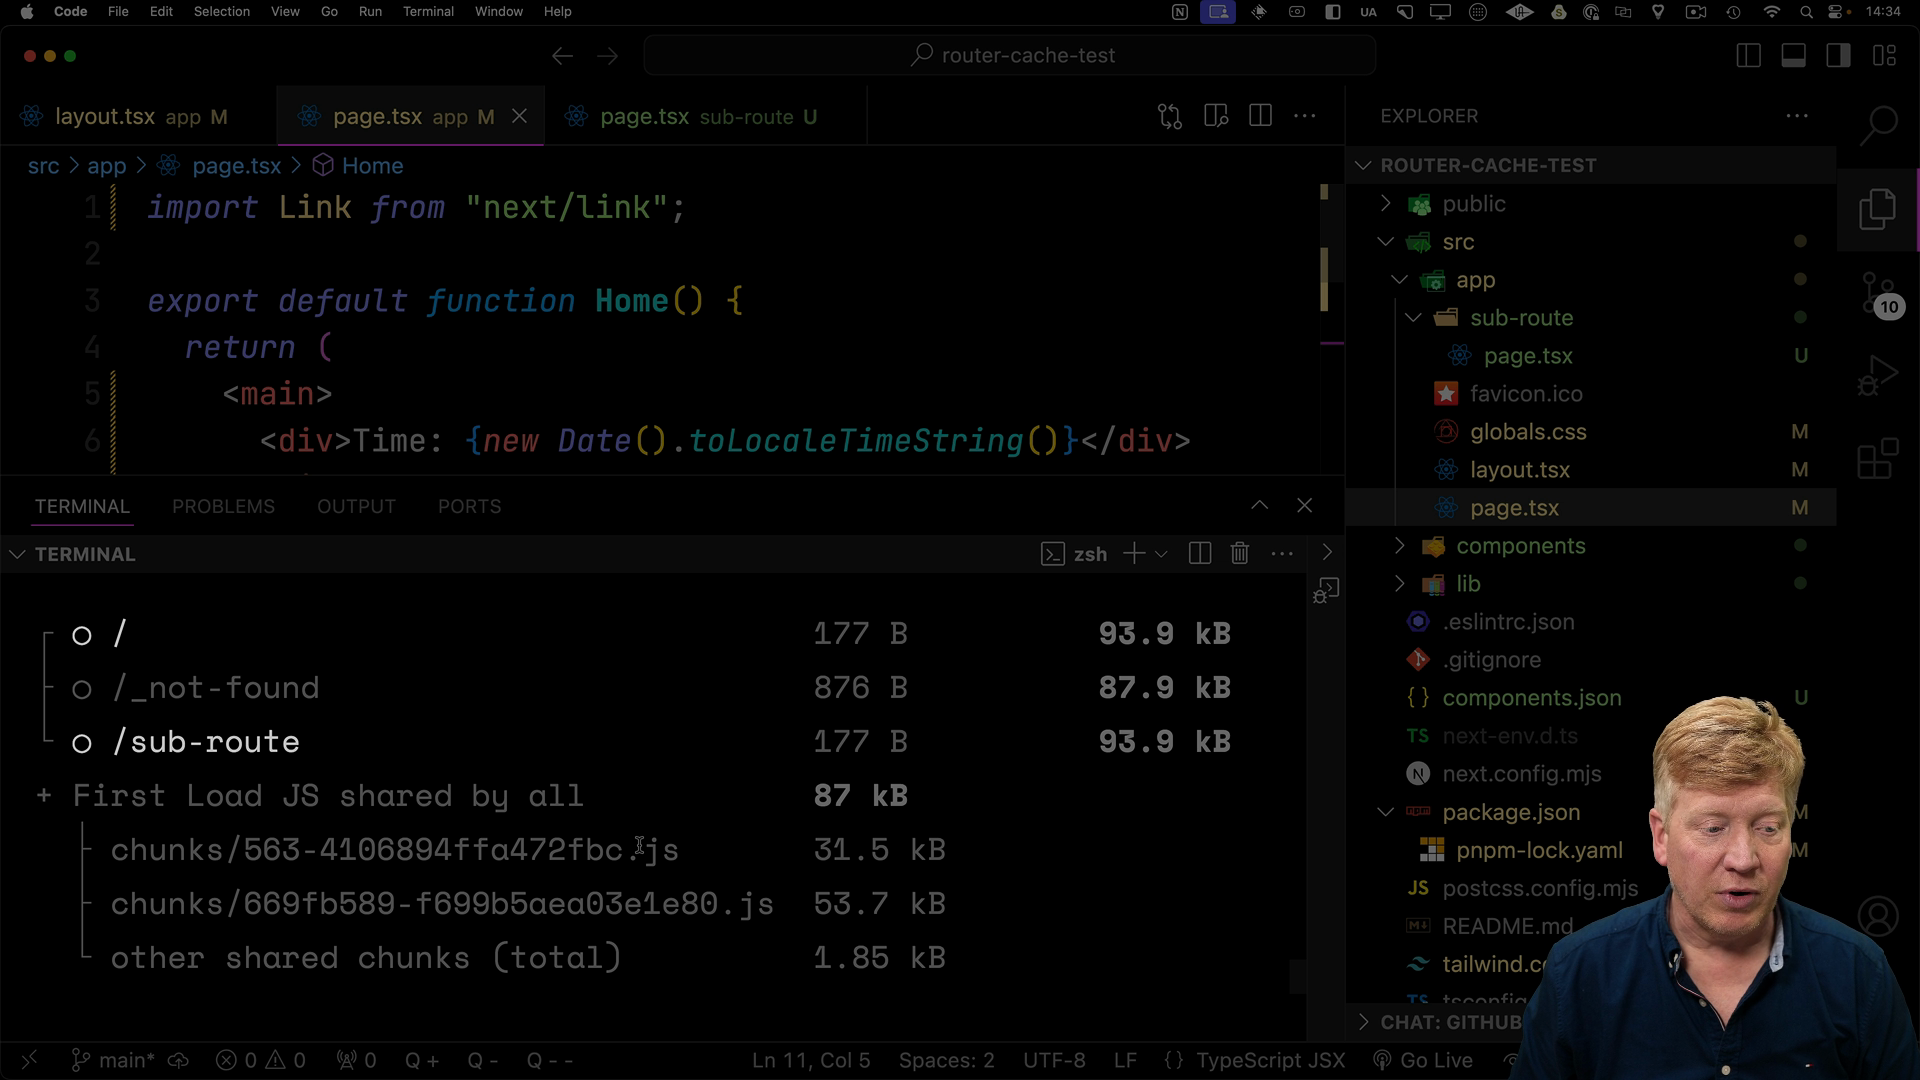Open globals.css in explorer
Screen dimensions: 1920x1080
pos(1528,432)
